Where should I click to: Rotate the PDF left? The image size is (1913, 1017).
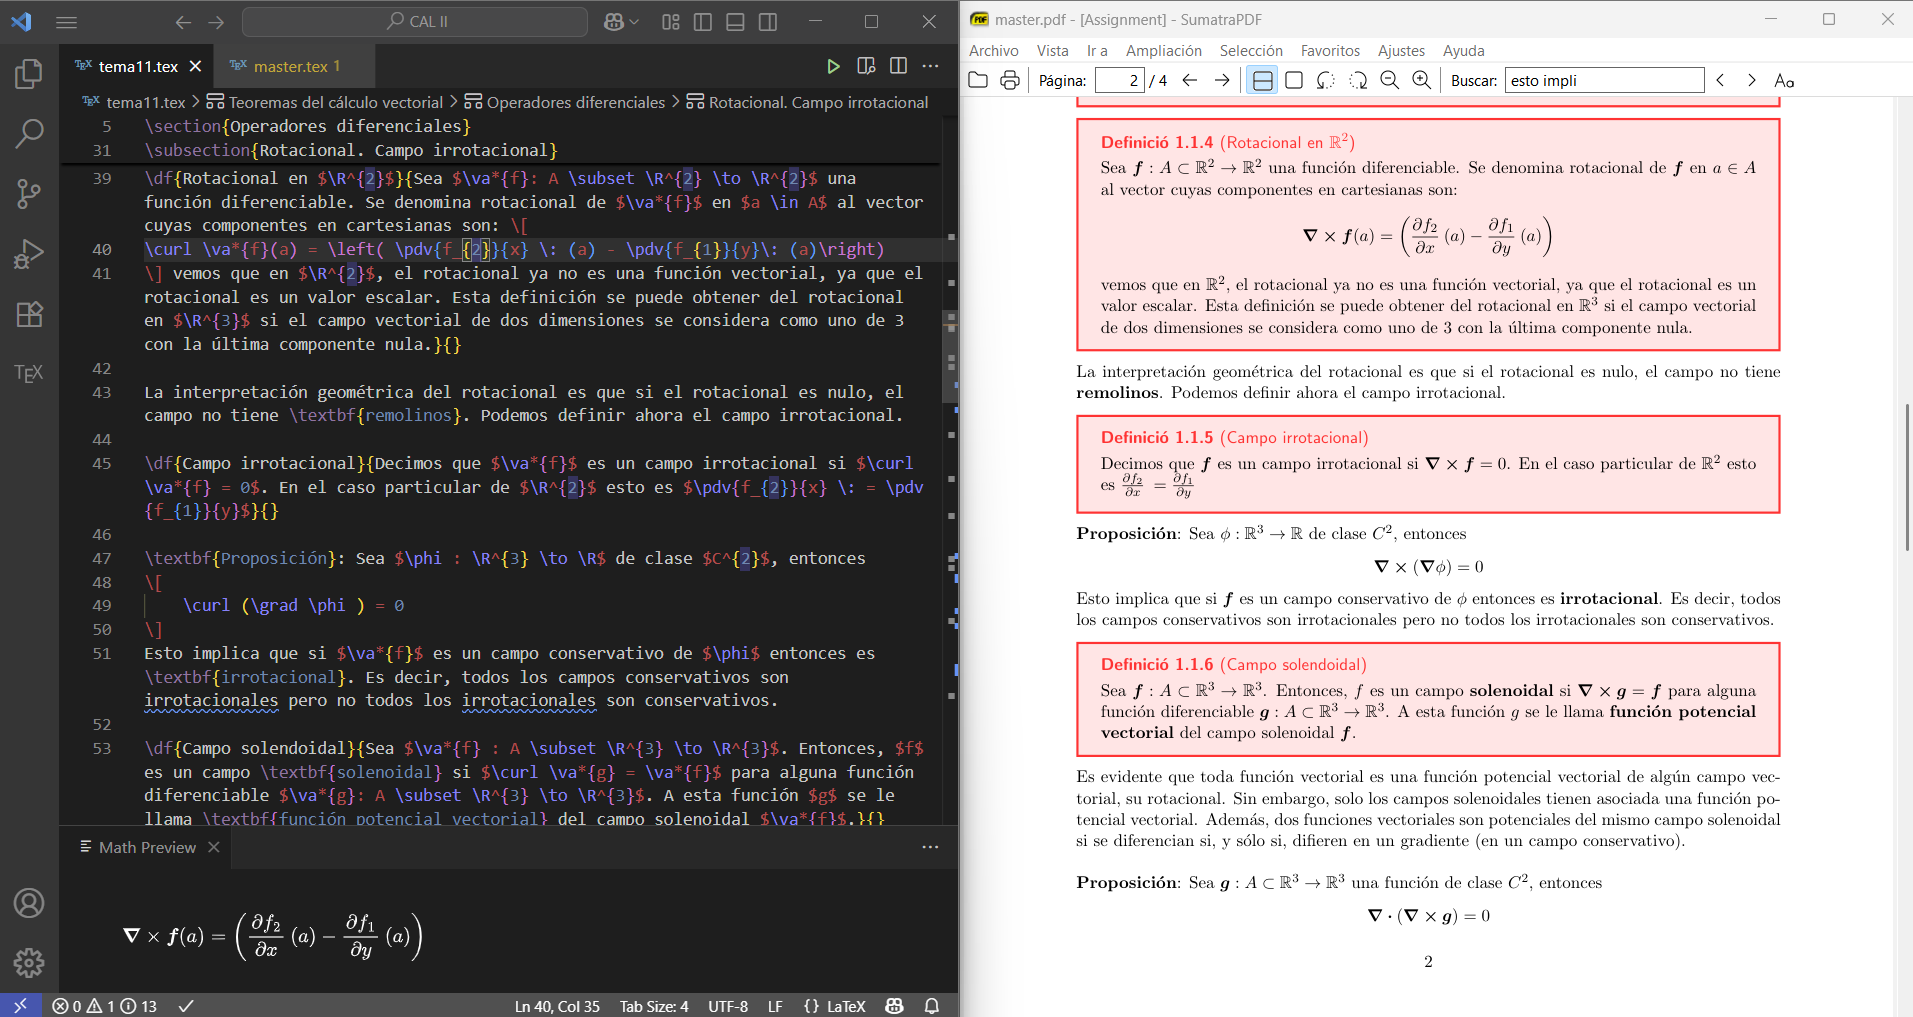click(x=1326, y=80)
